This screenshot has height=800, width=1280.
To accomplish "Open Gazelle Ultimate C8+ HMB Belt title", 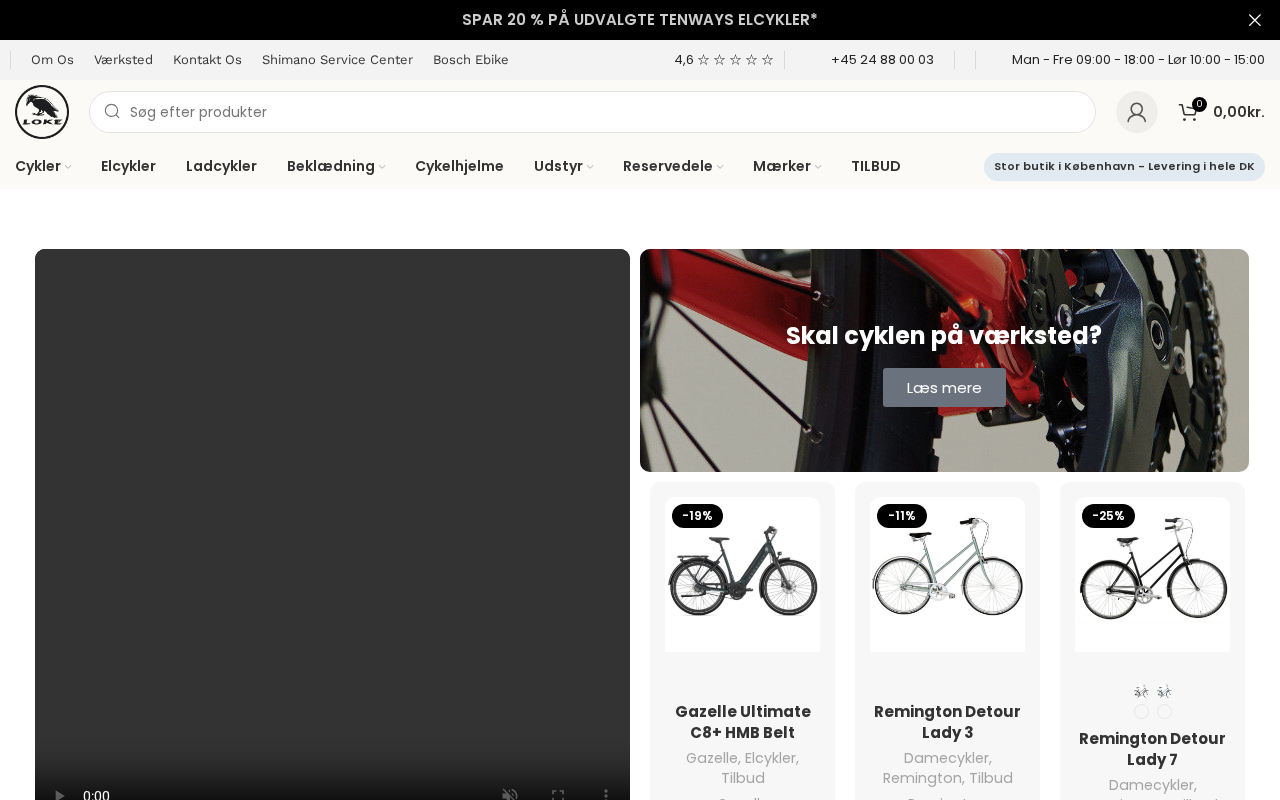I will (x=743, y=722).
